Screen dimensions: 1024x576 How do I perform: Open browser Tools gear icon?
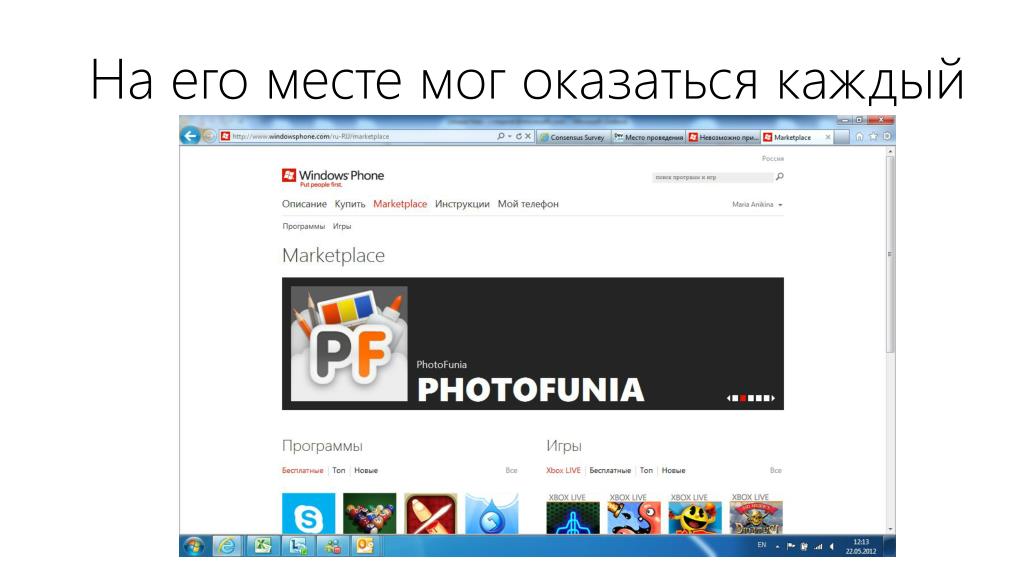(x=887, y=136)
